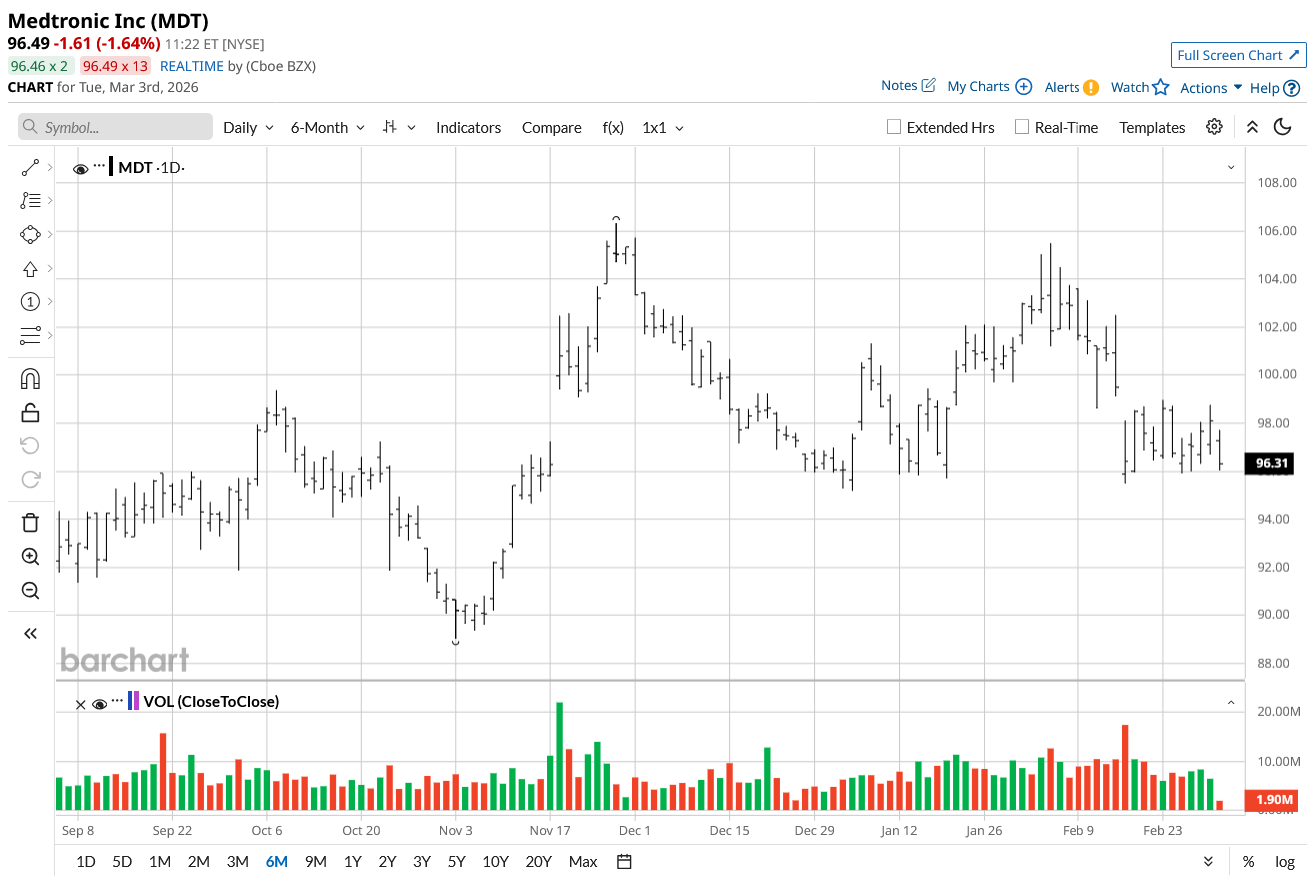Collapse the MDT price pane chevron
The height and width of the screenshot is (876, 1308).
pyautogui.click(x=1231, y=167)
